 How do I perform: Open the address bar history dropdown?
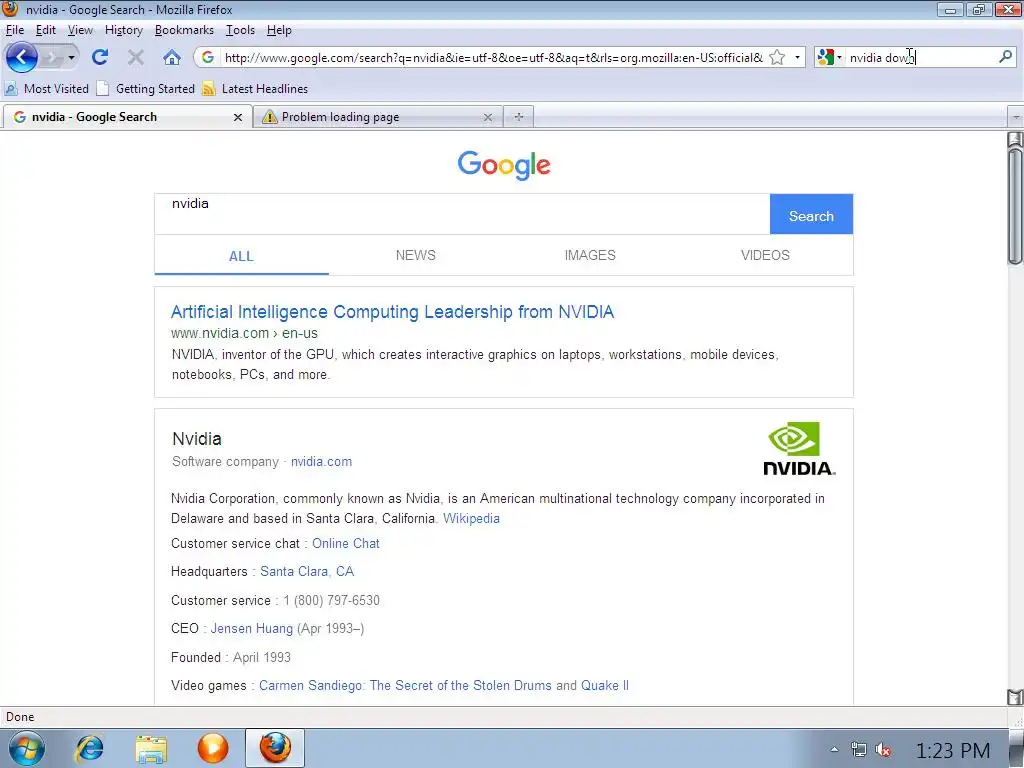(x=797, y=57)
